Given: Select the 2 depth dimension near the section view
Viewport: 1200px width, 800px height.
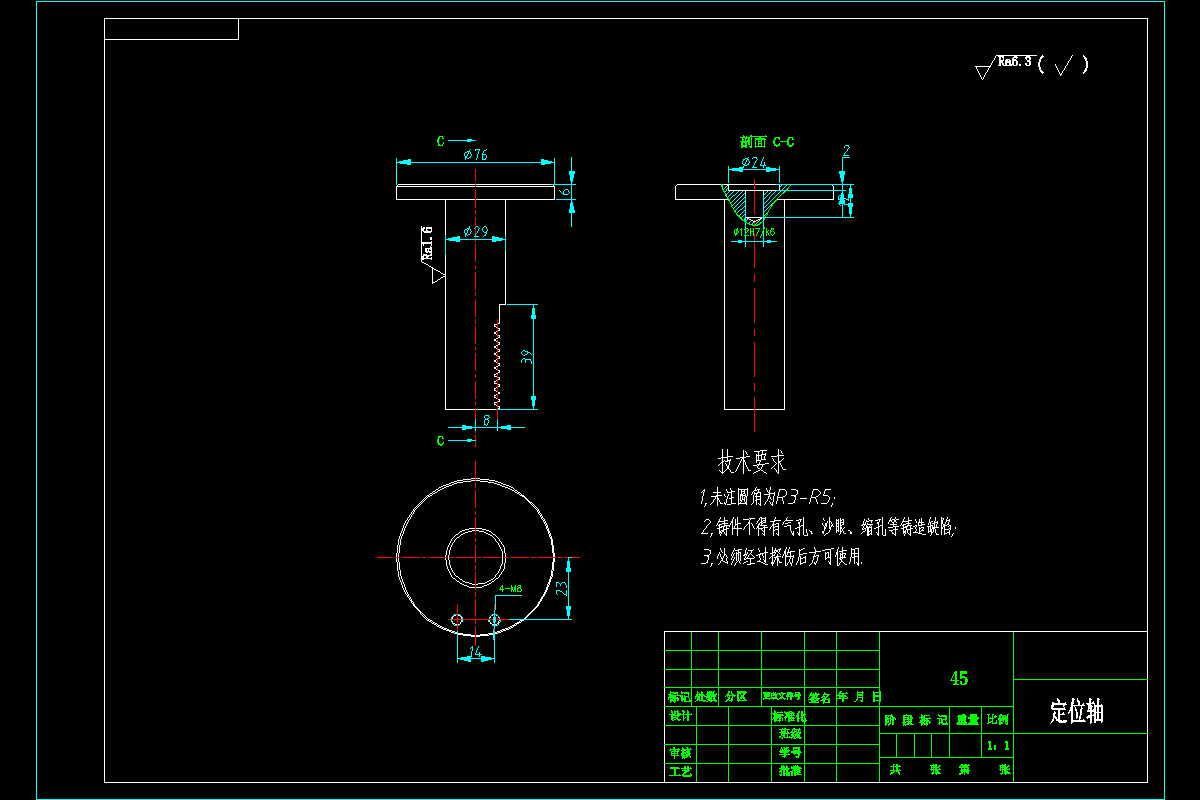Looking at the screenshot, I should tap(846, 152).
